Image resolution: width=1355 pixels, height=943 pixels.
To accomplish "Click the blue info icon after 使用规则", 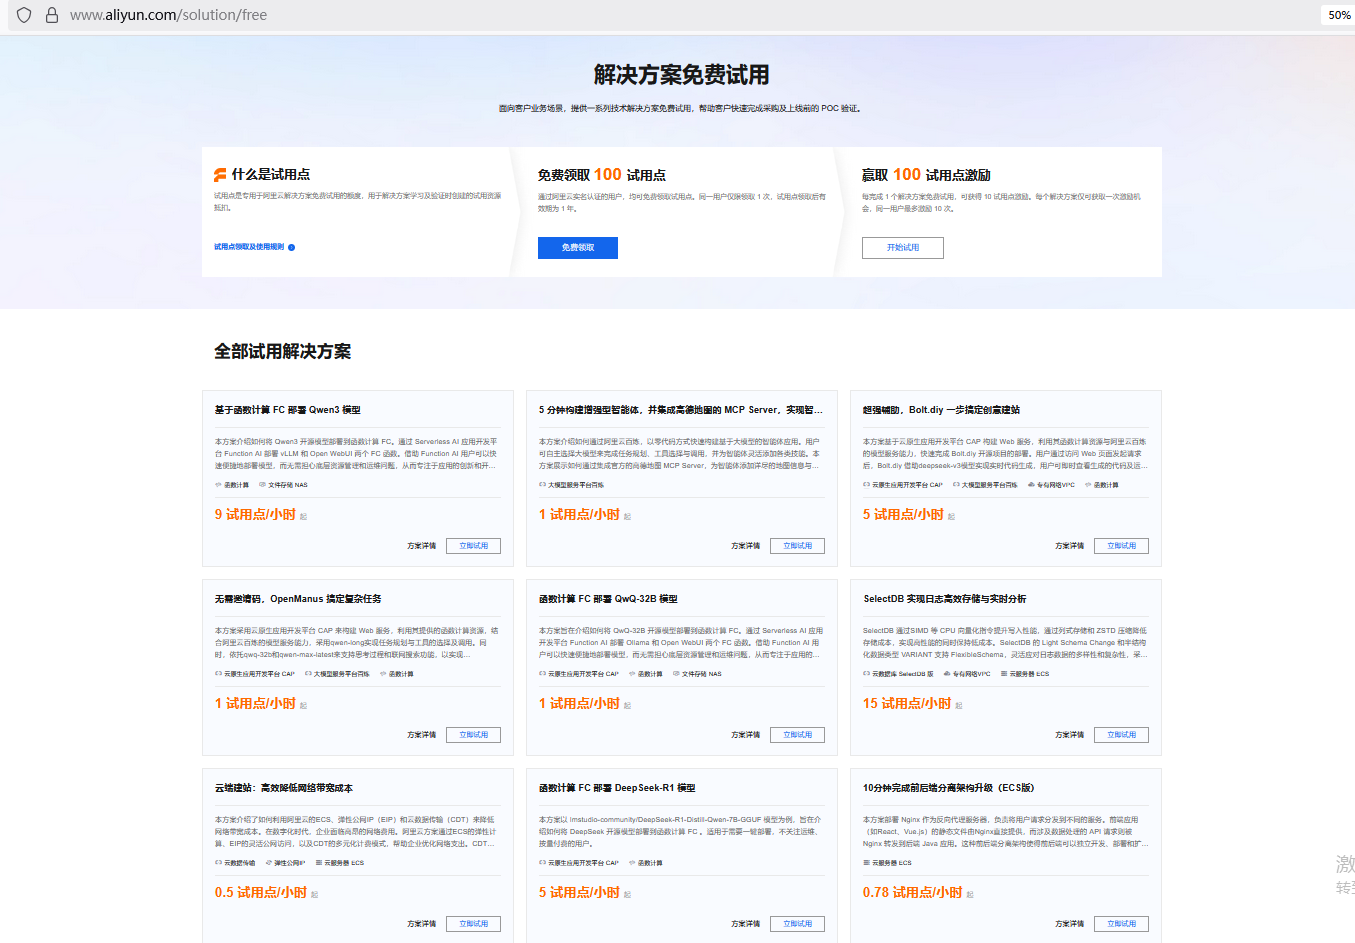I will tap(291, 247).
